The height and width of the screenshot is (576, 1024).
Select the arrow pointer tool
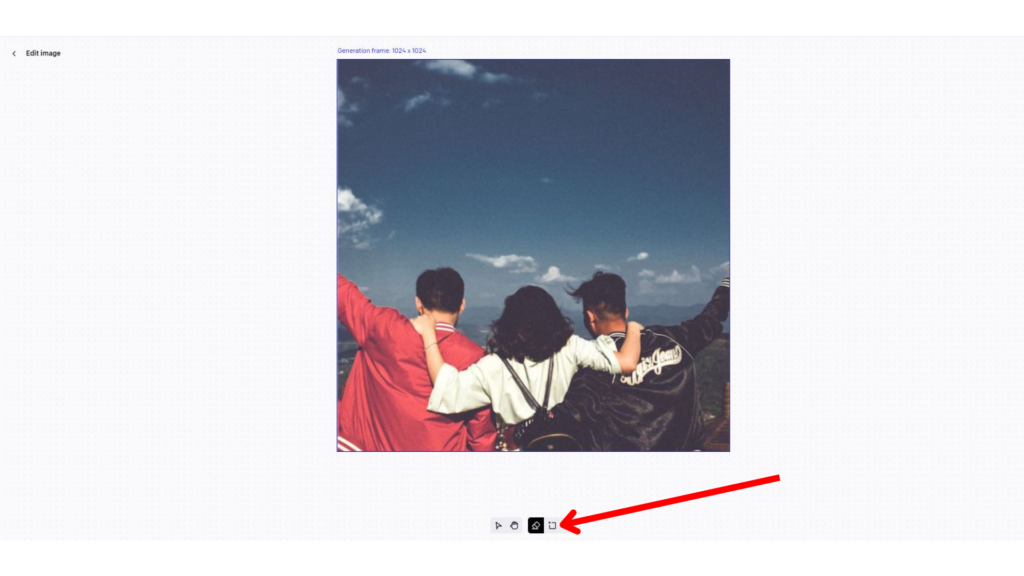(x=498, y=525)
